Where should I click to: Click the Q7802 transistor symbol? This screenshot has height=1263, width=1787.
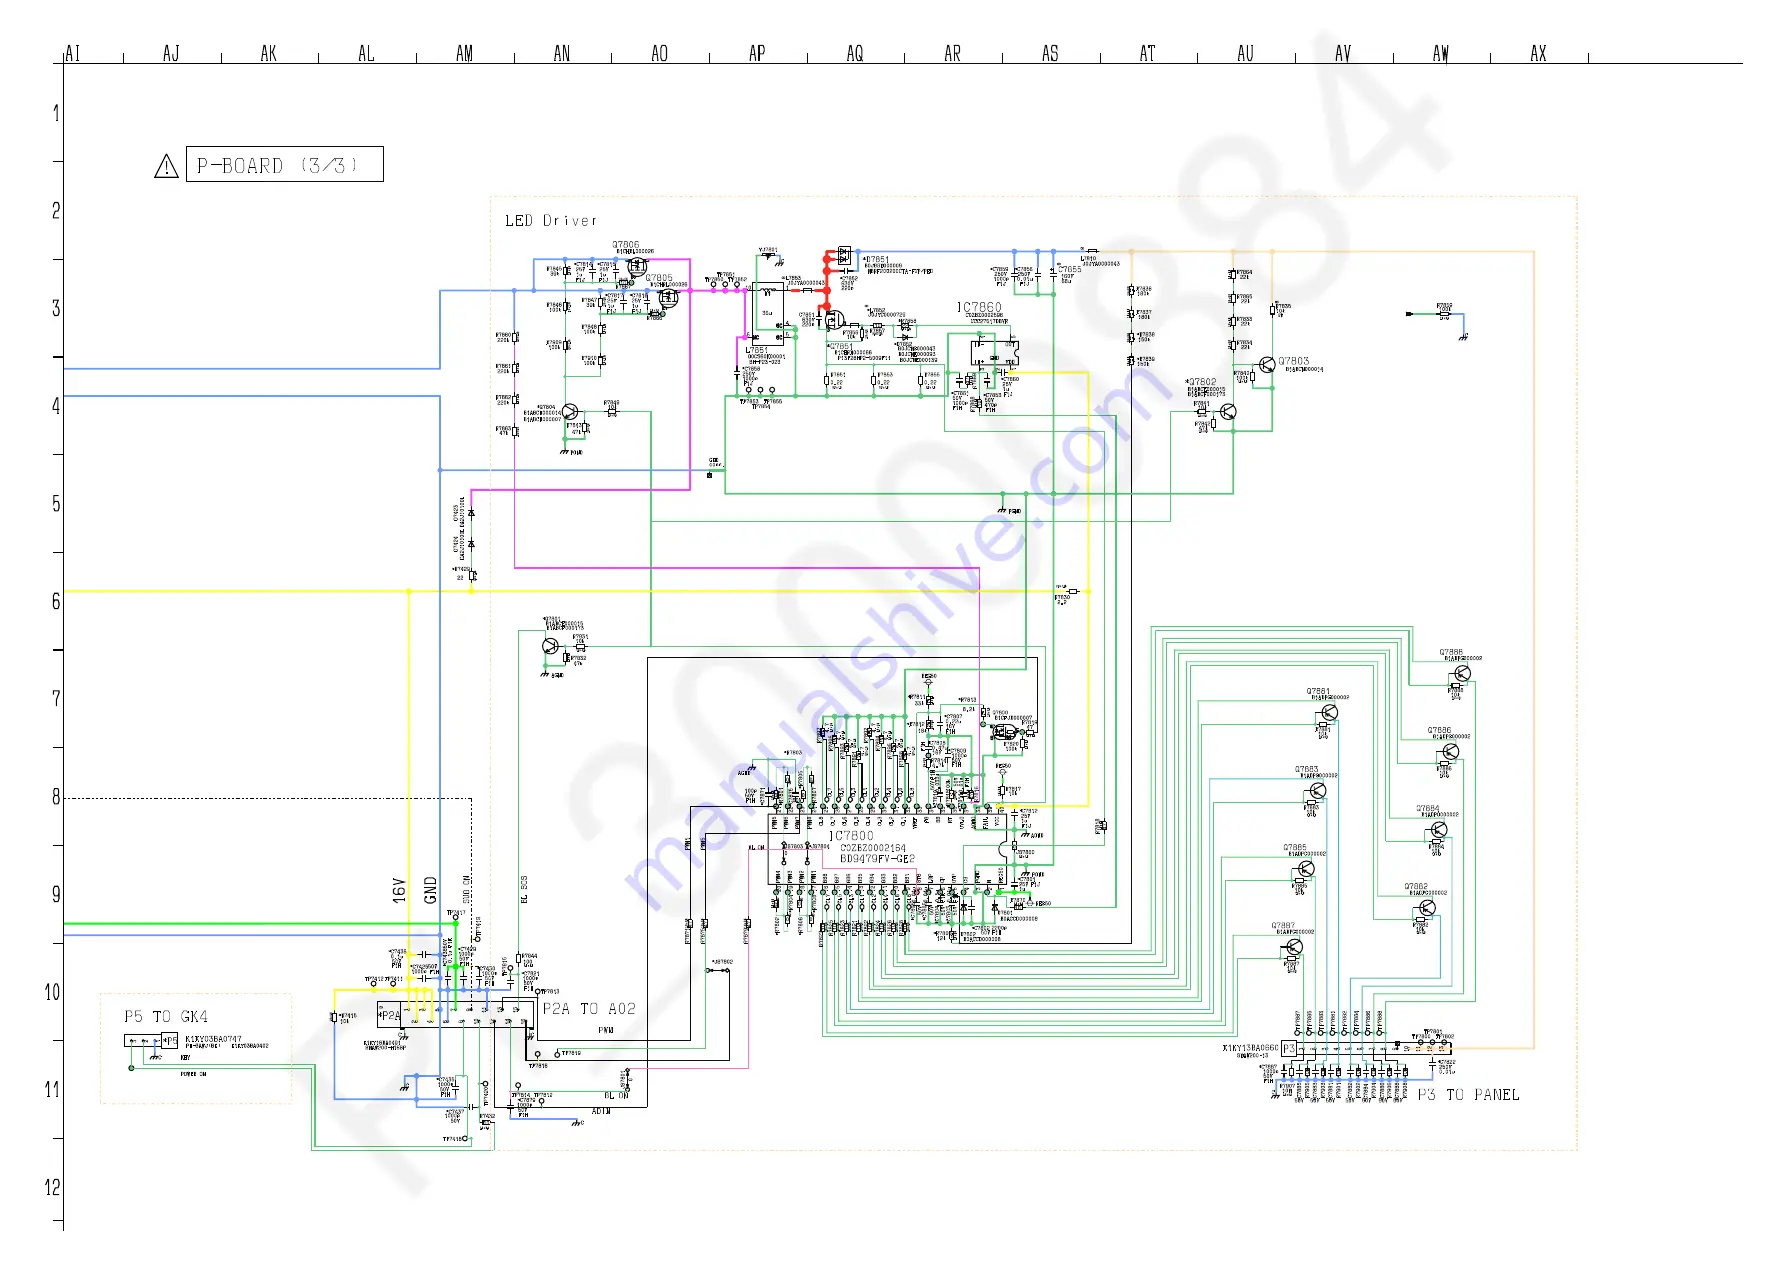pyautogui.click(x=1229, y=411)
